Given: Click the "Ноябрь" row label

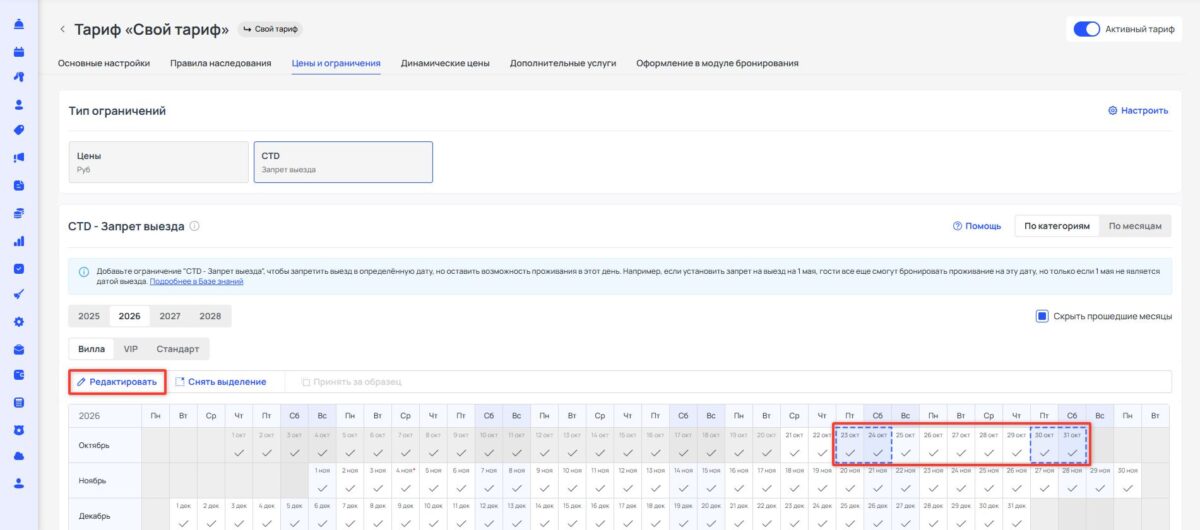Looking at the screenshot, I should 105,479.
